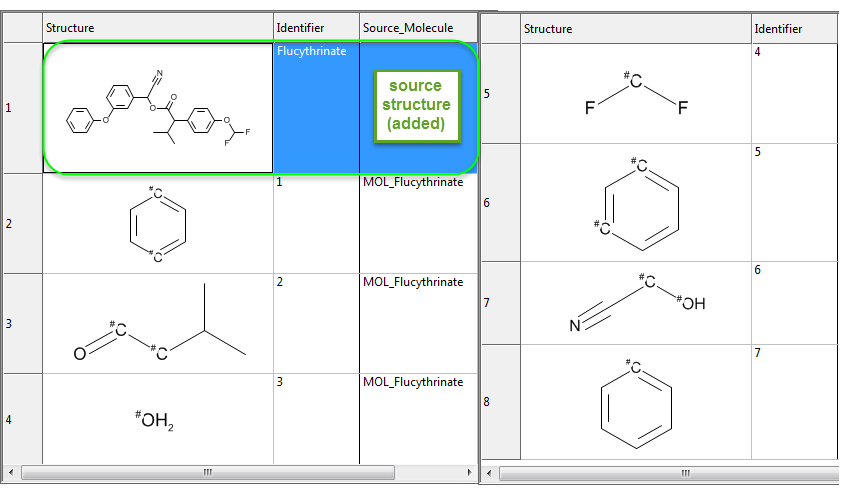This screenshot has height=494, width=851.
Task: Click the Structure column header in right table
Action: click(636, 29)
